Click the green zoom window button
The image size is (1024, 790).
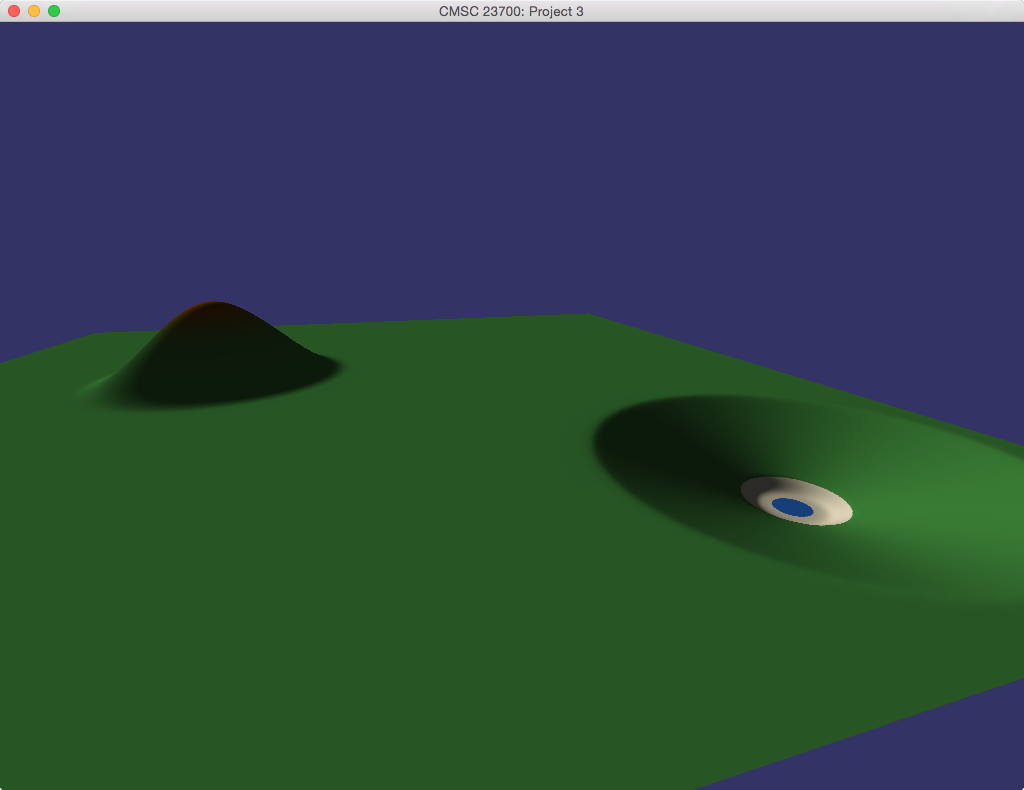[54, 11]
